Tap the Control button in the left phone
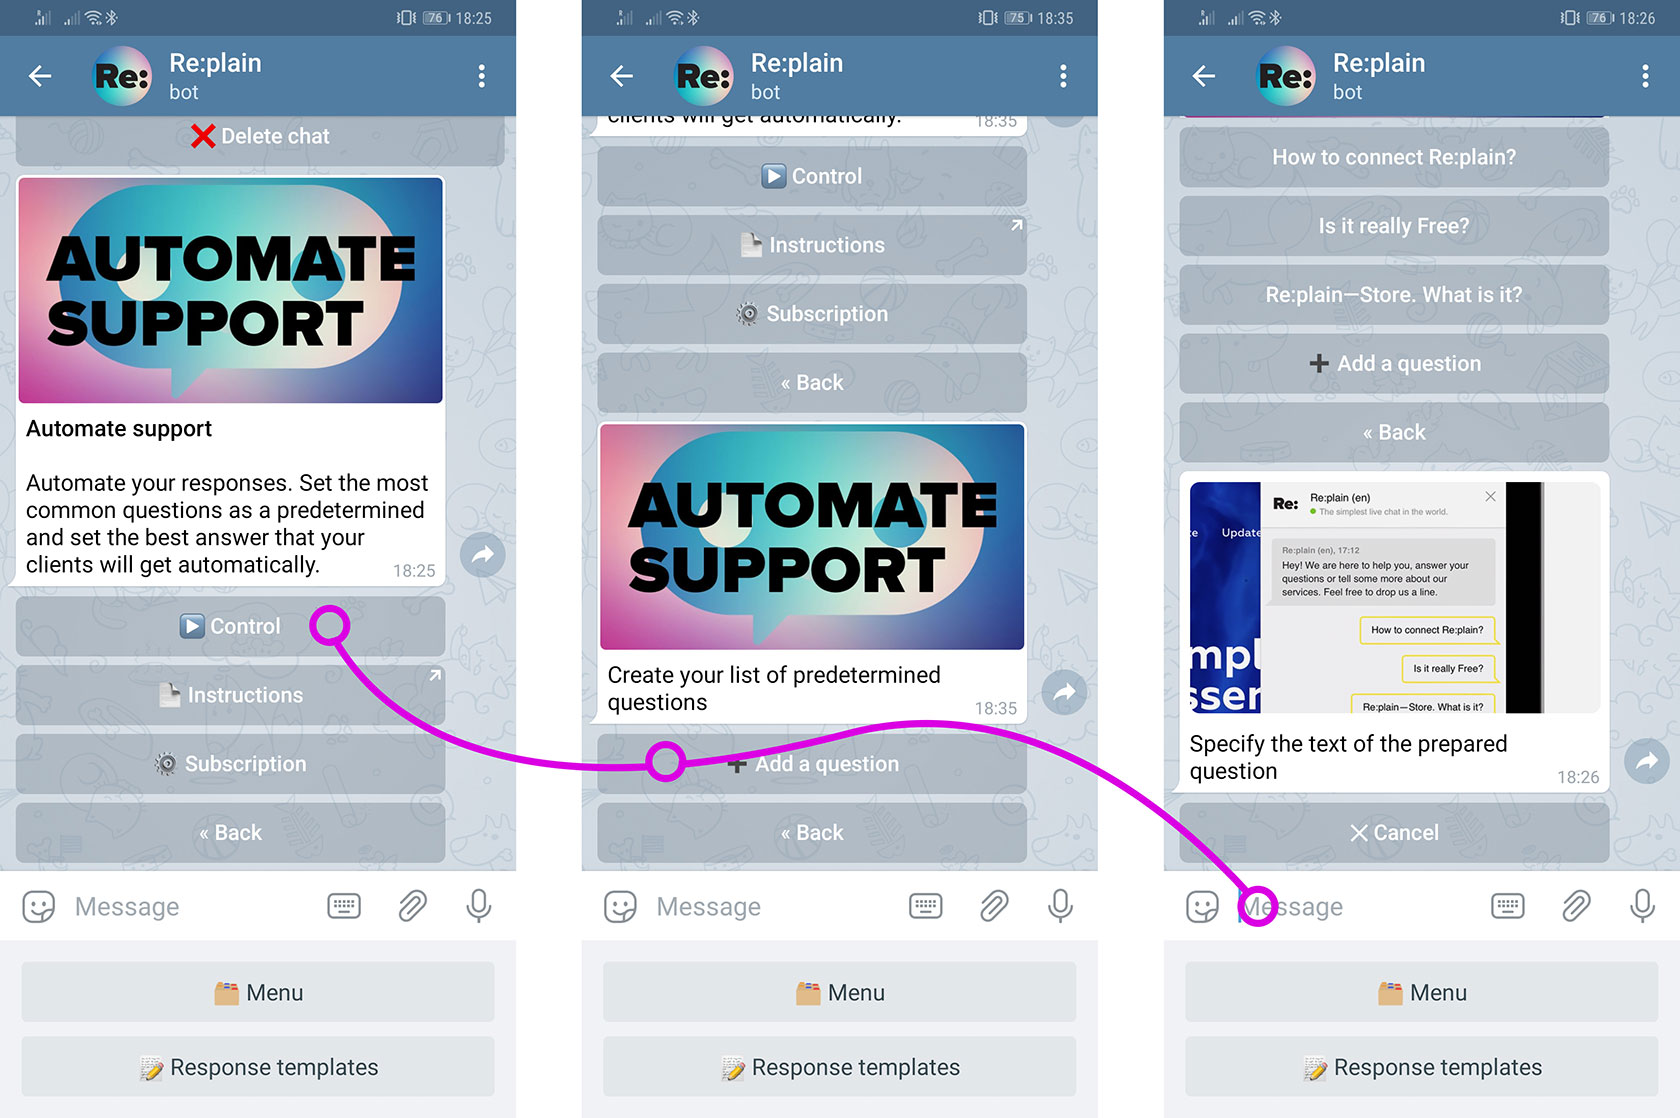The image size is (1680, 1118). click(x=230, y=626)
